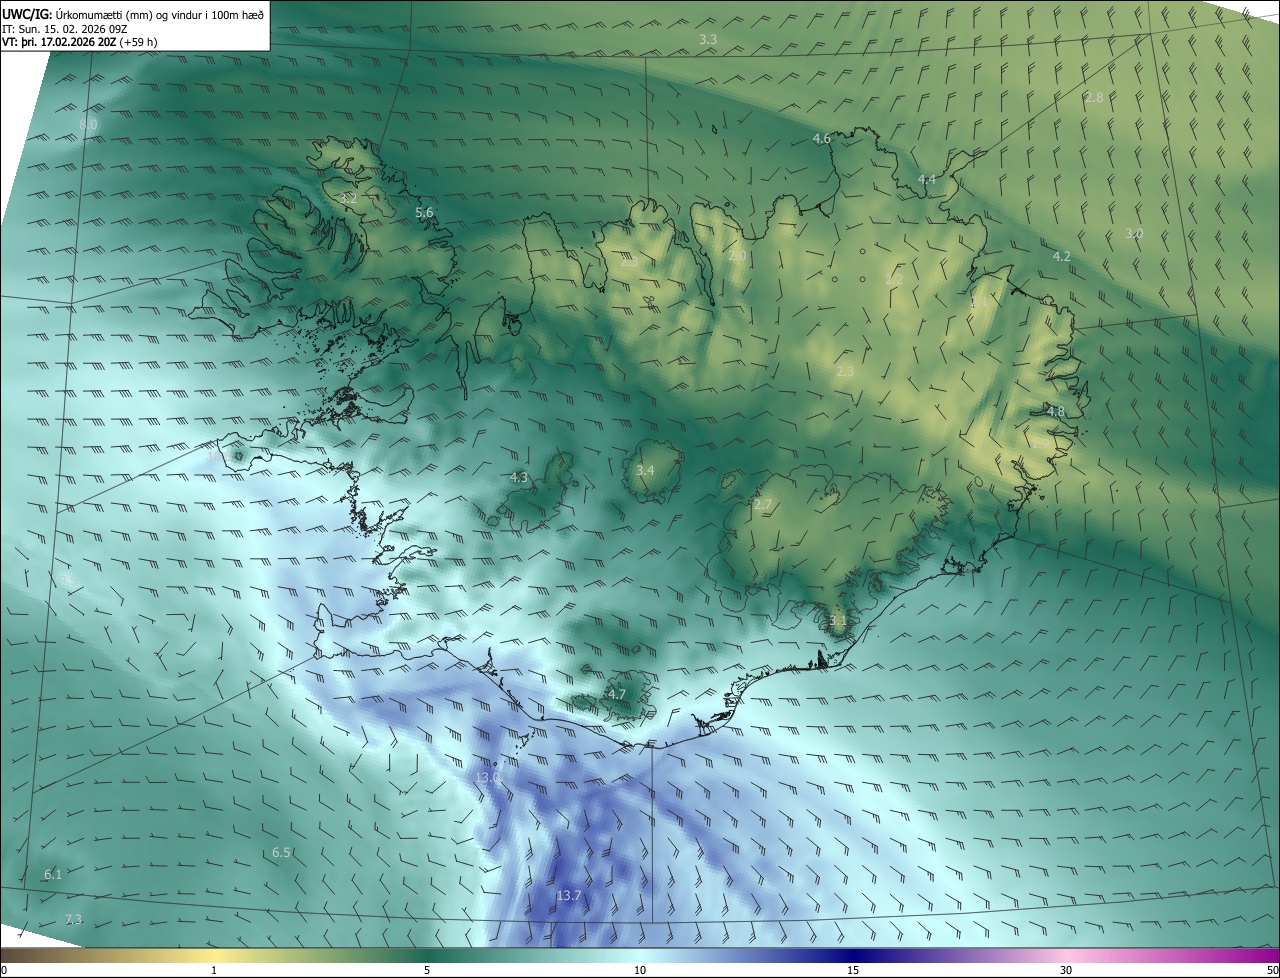The image size is (1280, 978).
Task: Click the 4.6 value label on the map
Action: coord(822,138)
